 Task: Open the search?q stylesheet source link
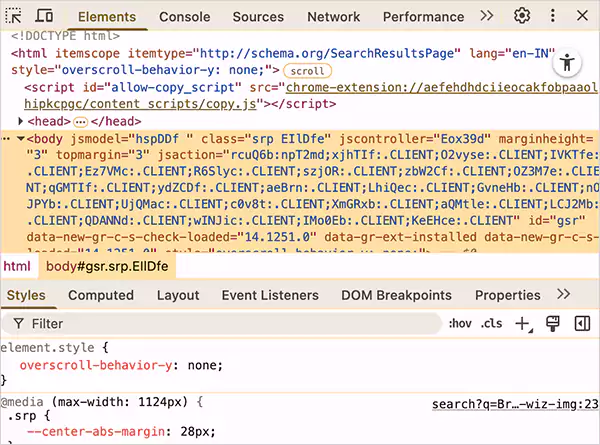(514, 404)
